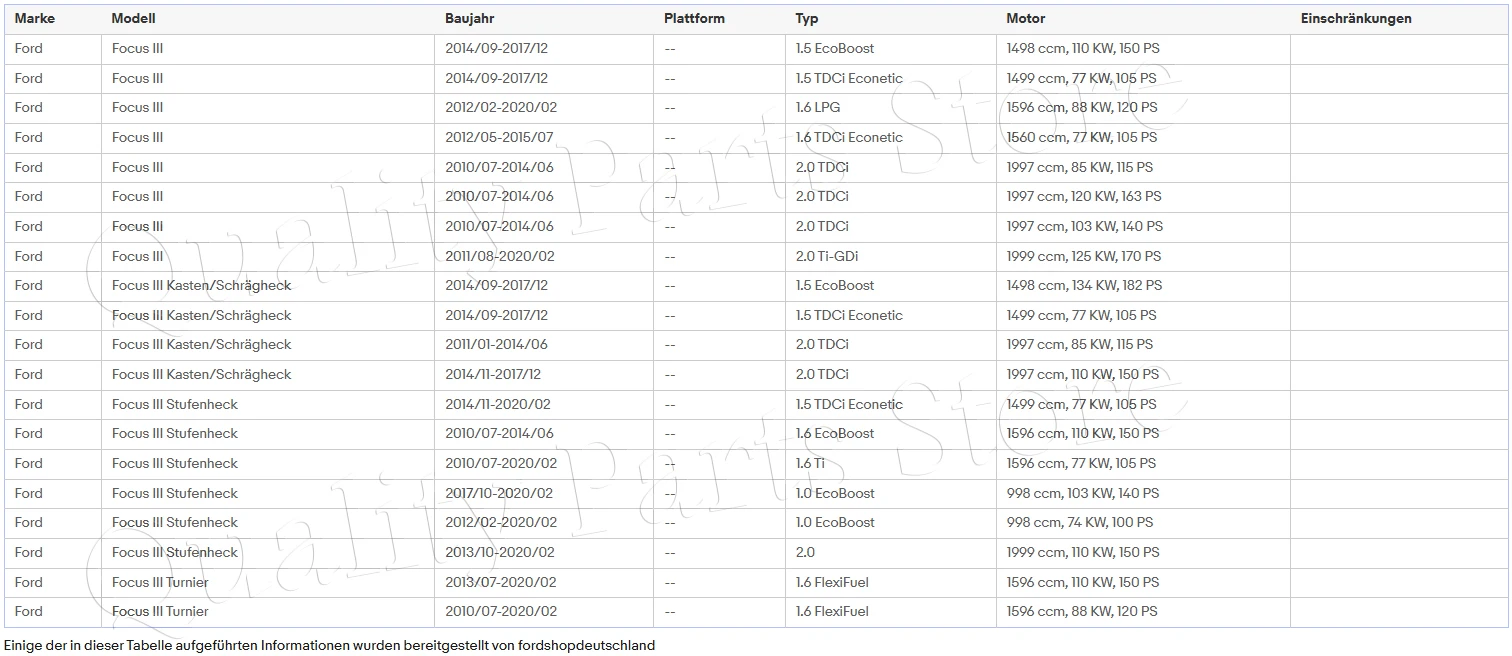Select the 1.6 LPG type cell
The height and width of the screenshot is (656, 1512).
pyautogui.click(x=891, y=108)
